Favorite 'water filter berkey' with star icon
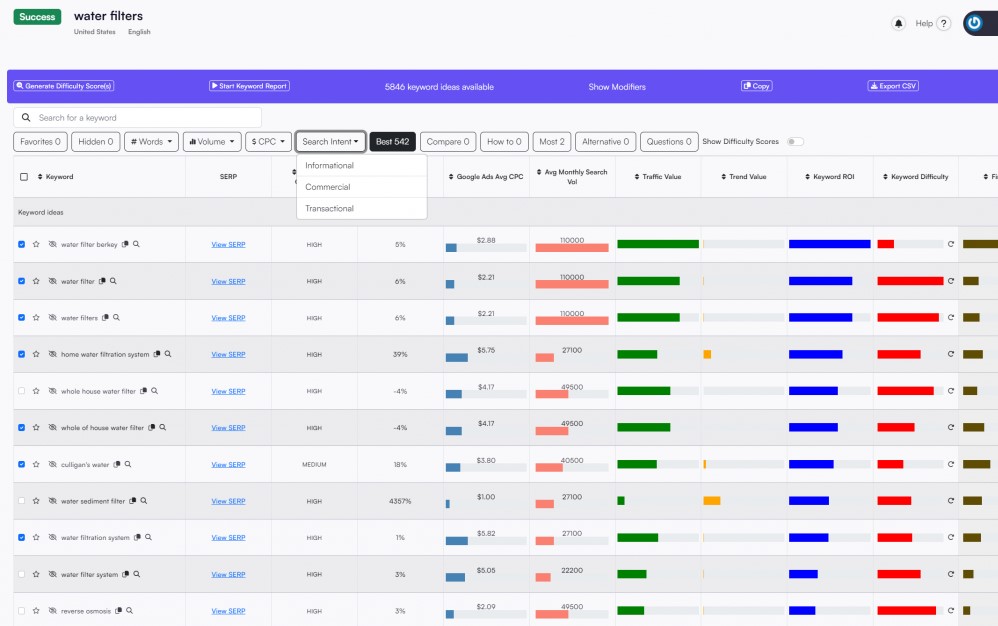Image resolution: width=998 pixels, height=626 pixels. (x=36, y=244)
